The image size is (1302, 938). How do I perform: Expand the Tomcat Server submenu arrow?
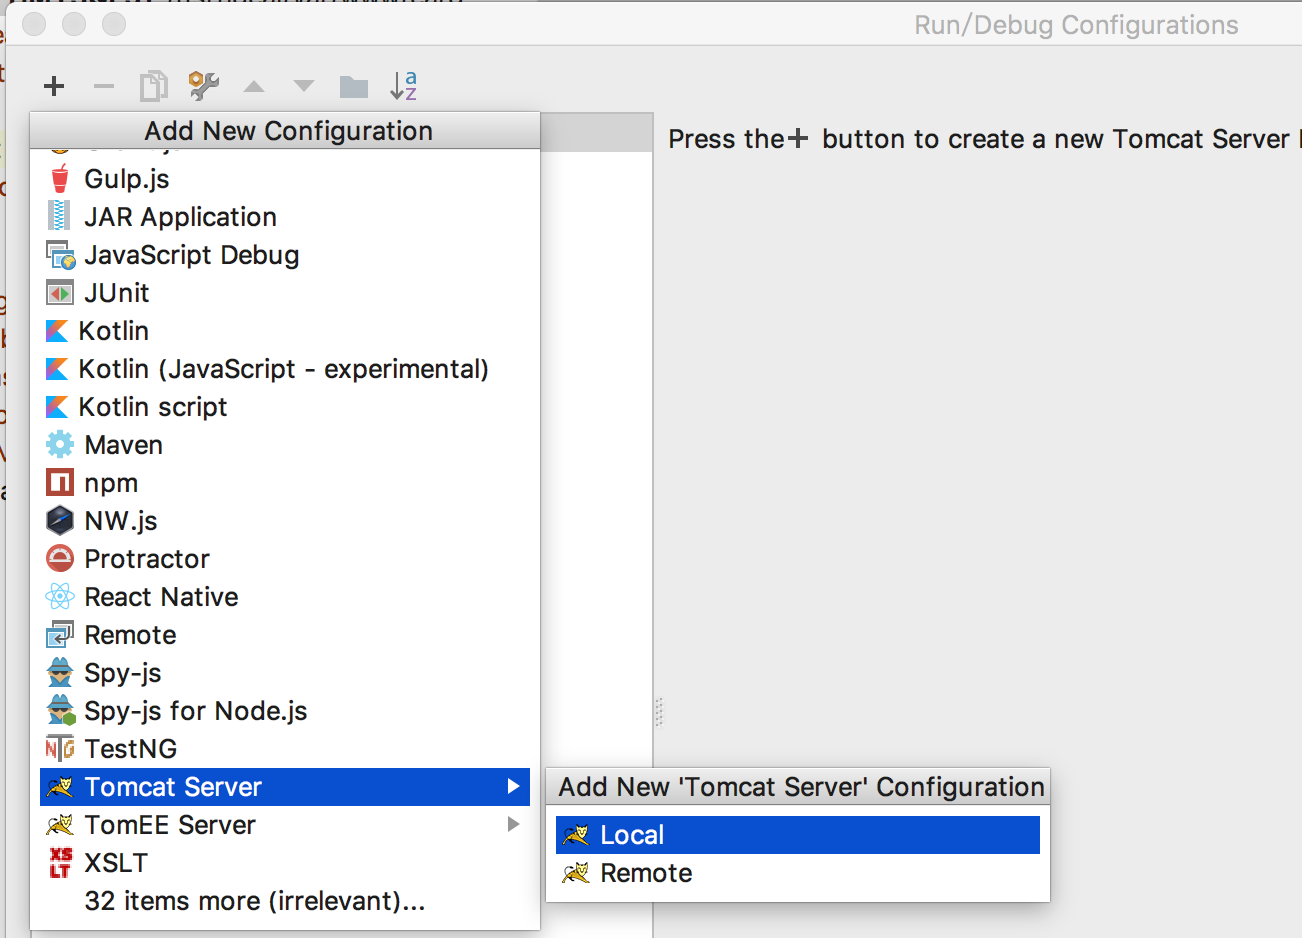[513, 787]
